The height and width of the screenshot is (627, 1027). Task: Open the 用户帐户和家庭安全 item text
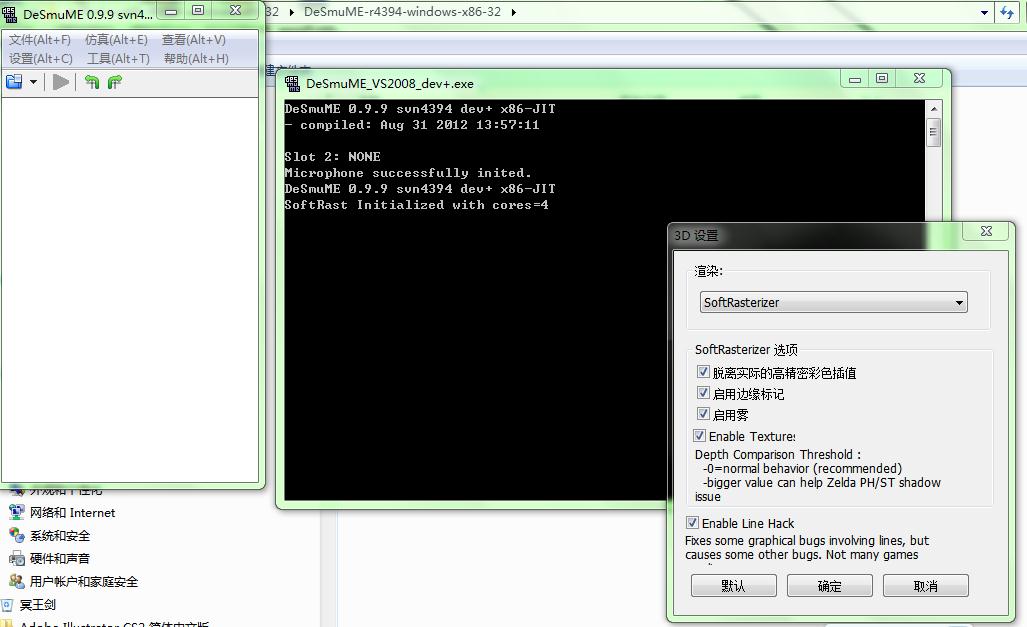pos(84,581)
